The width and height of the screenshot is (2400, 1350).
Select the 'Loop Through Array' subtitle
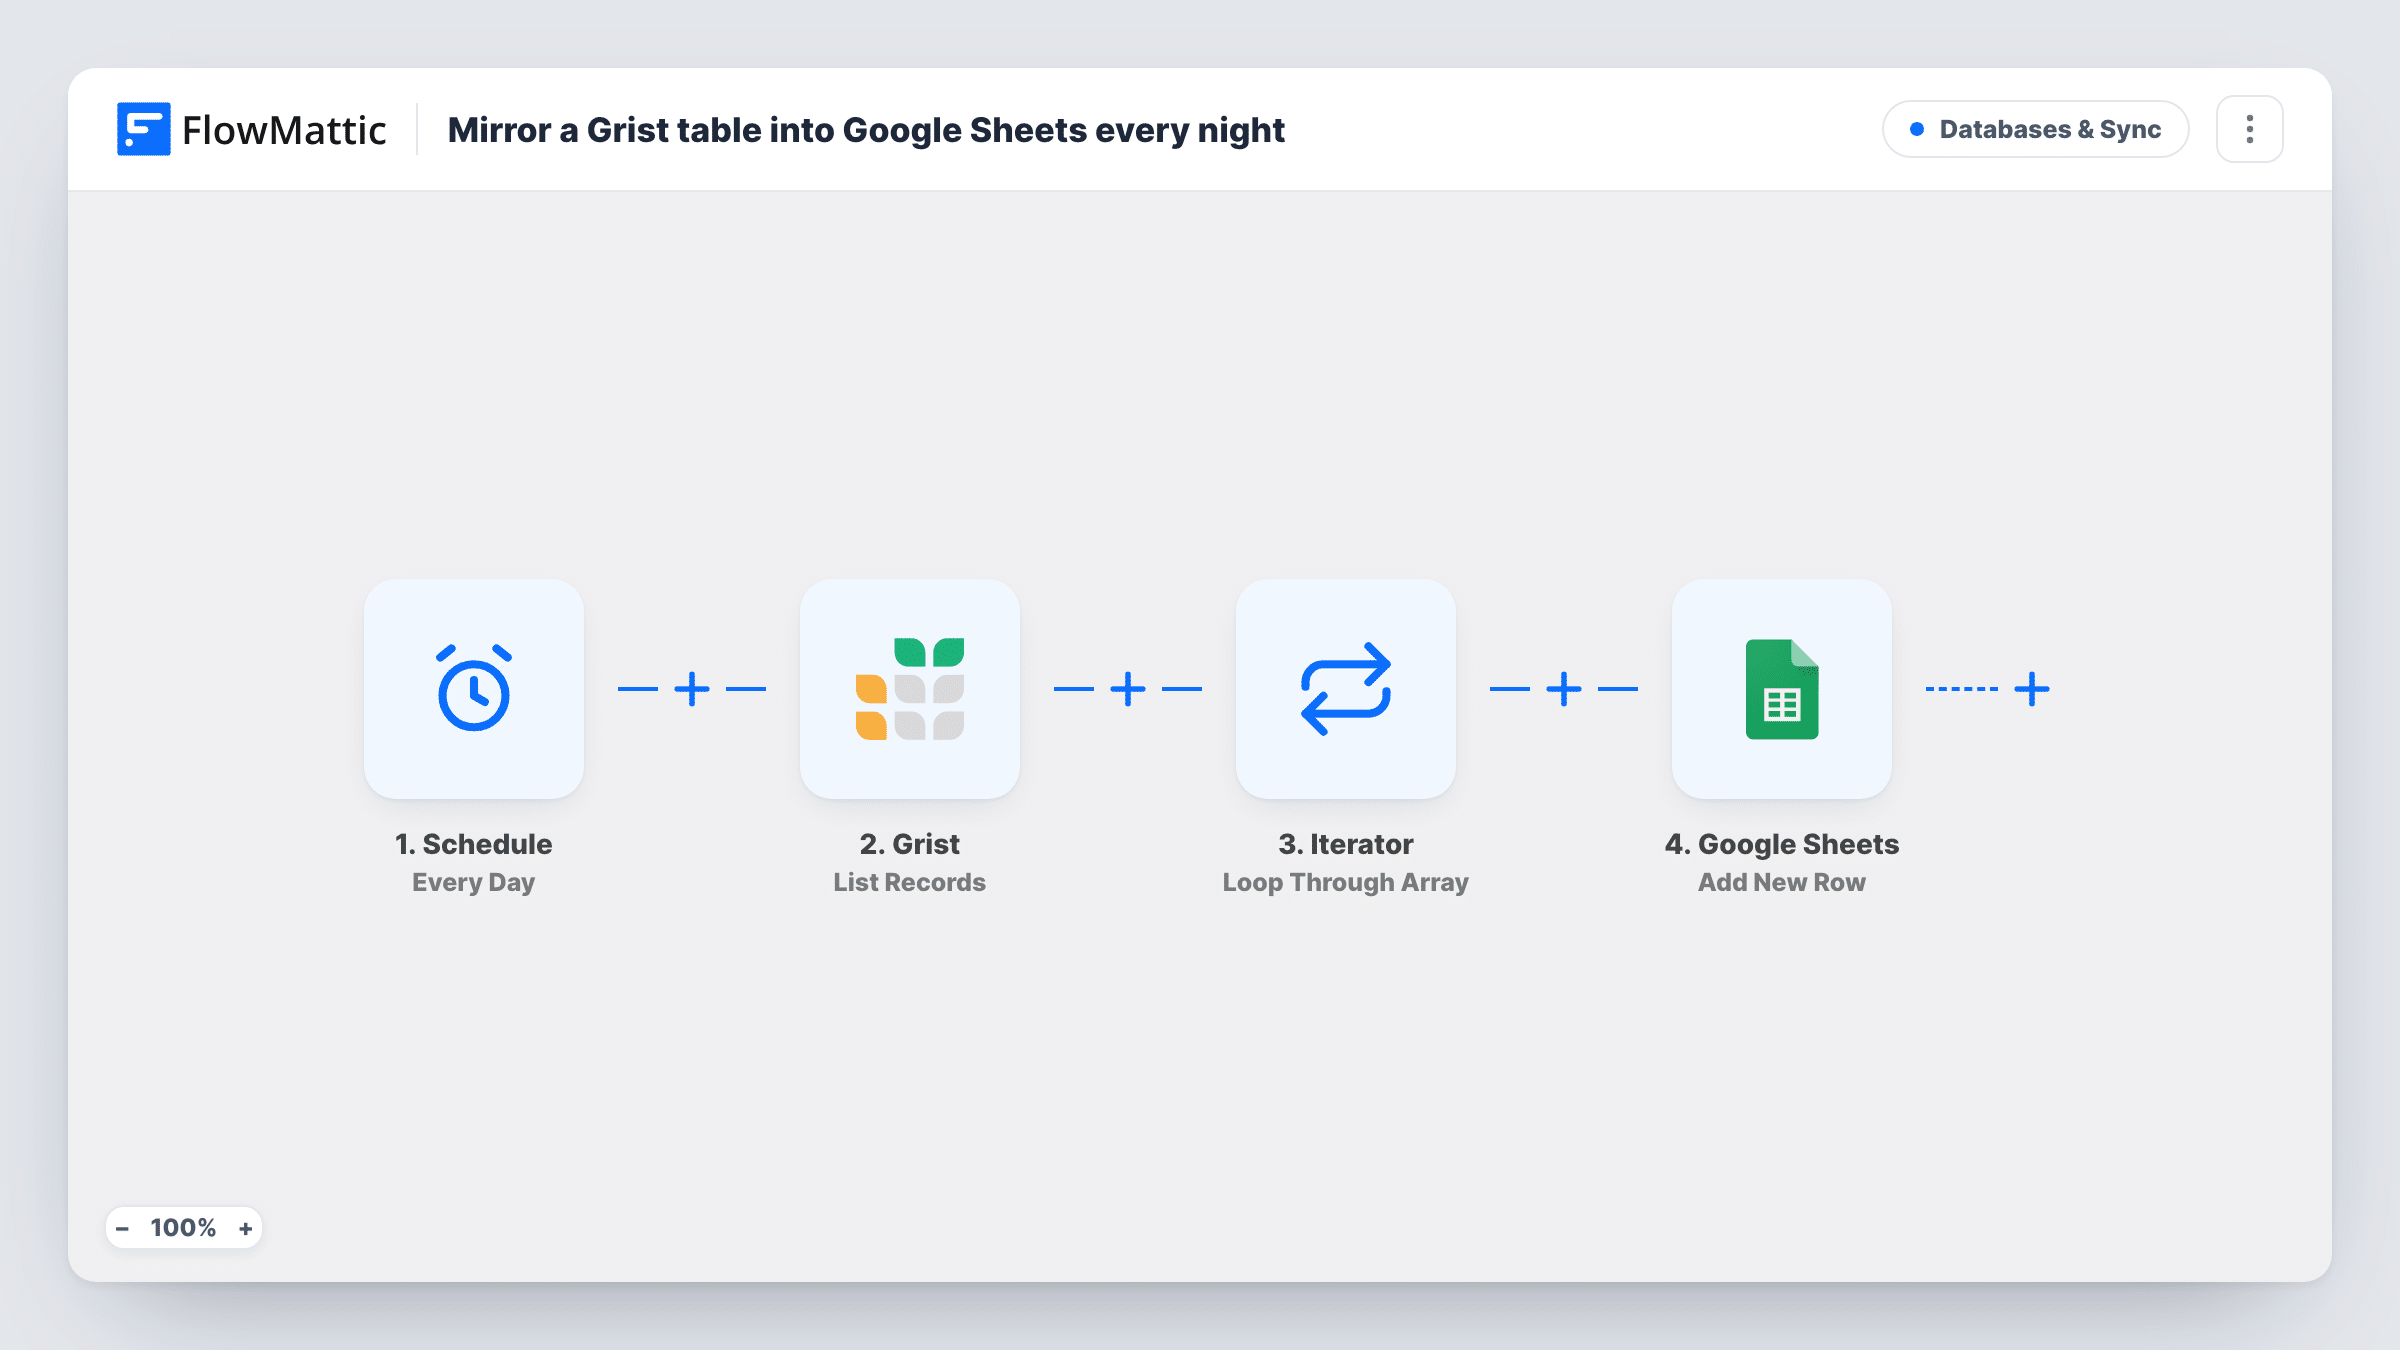[x=1346, y=882]
